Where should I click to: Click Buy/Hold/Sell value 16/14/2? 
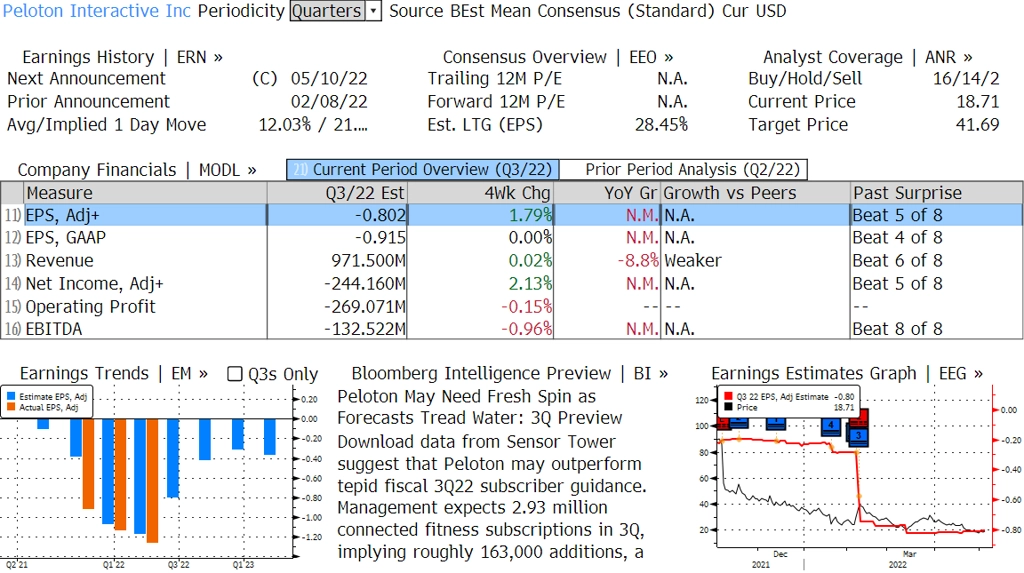tap(966, 79)
